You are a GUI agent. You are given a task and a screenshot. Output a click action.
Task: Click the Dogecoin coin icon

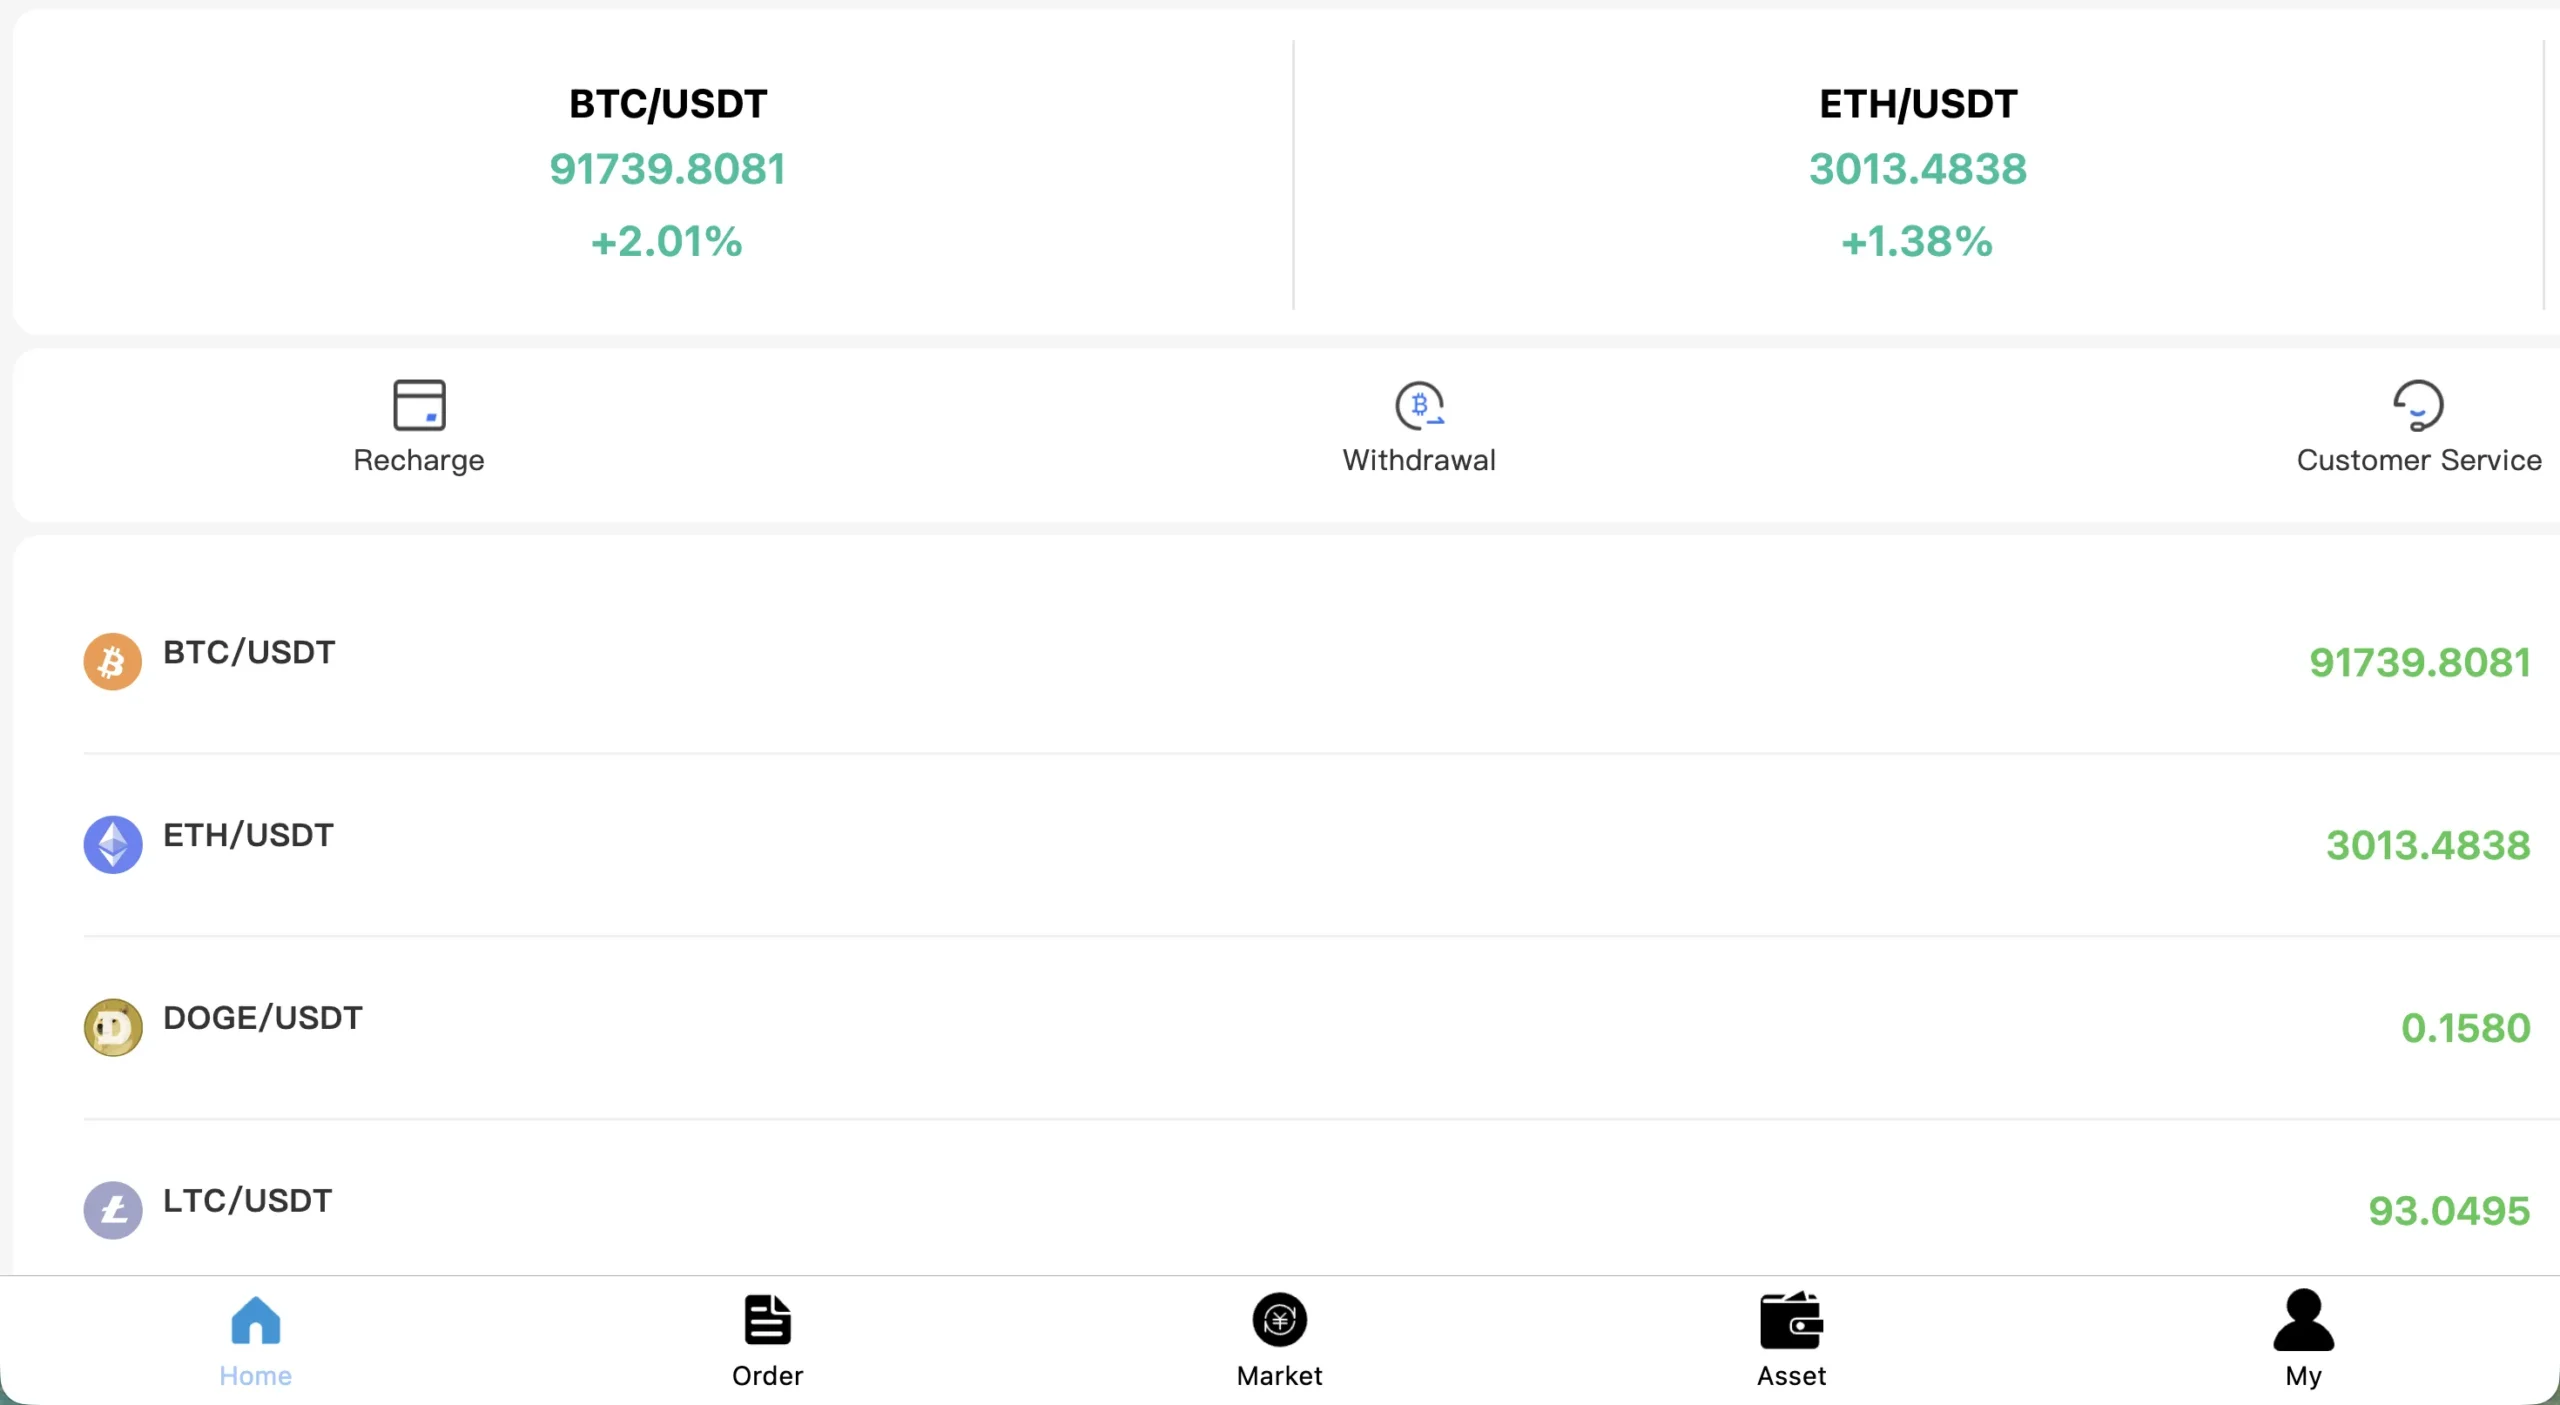pyautogui.click(x=113, y=1028)
